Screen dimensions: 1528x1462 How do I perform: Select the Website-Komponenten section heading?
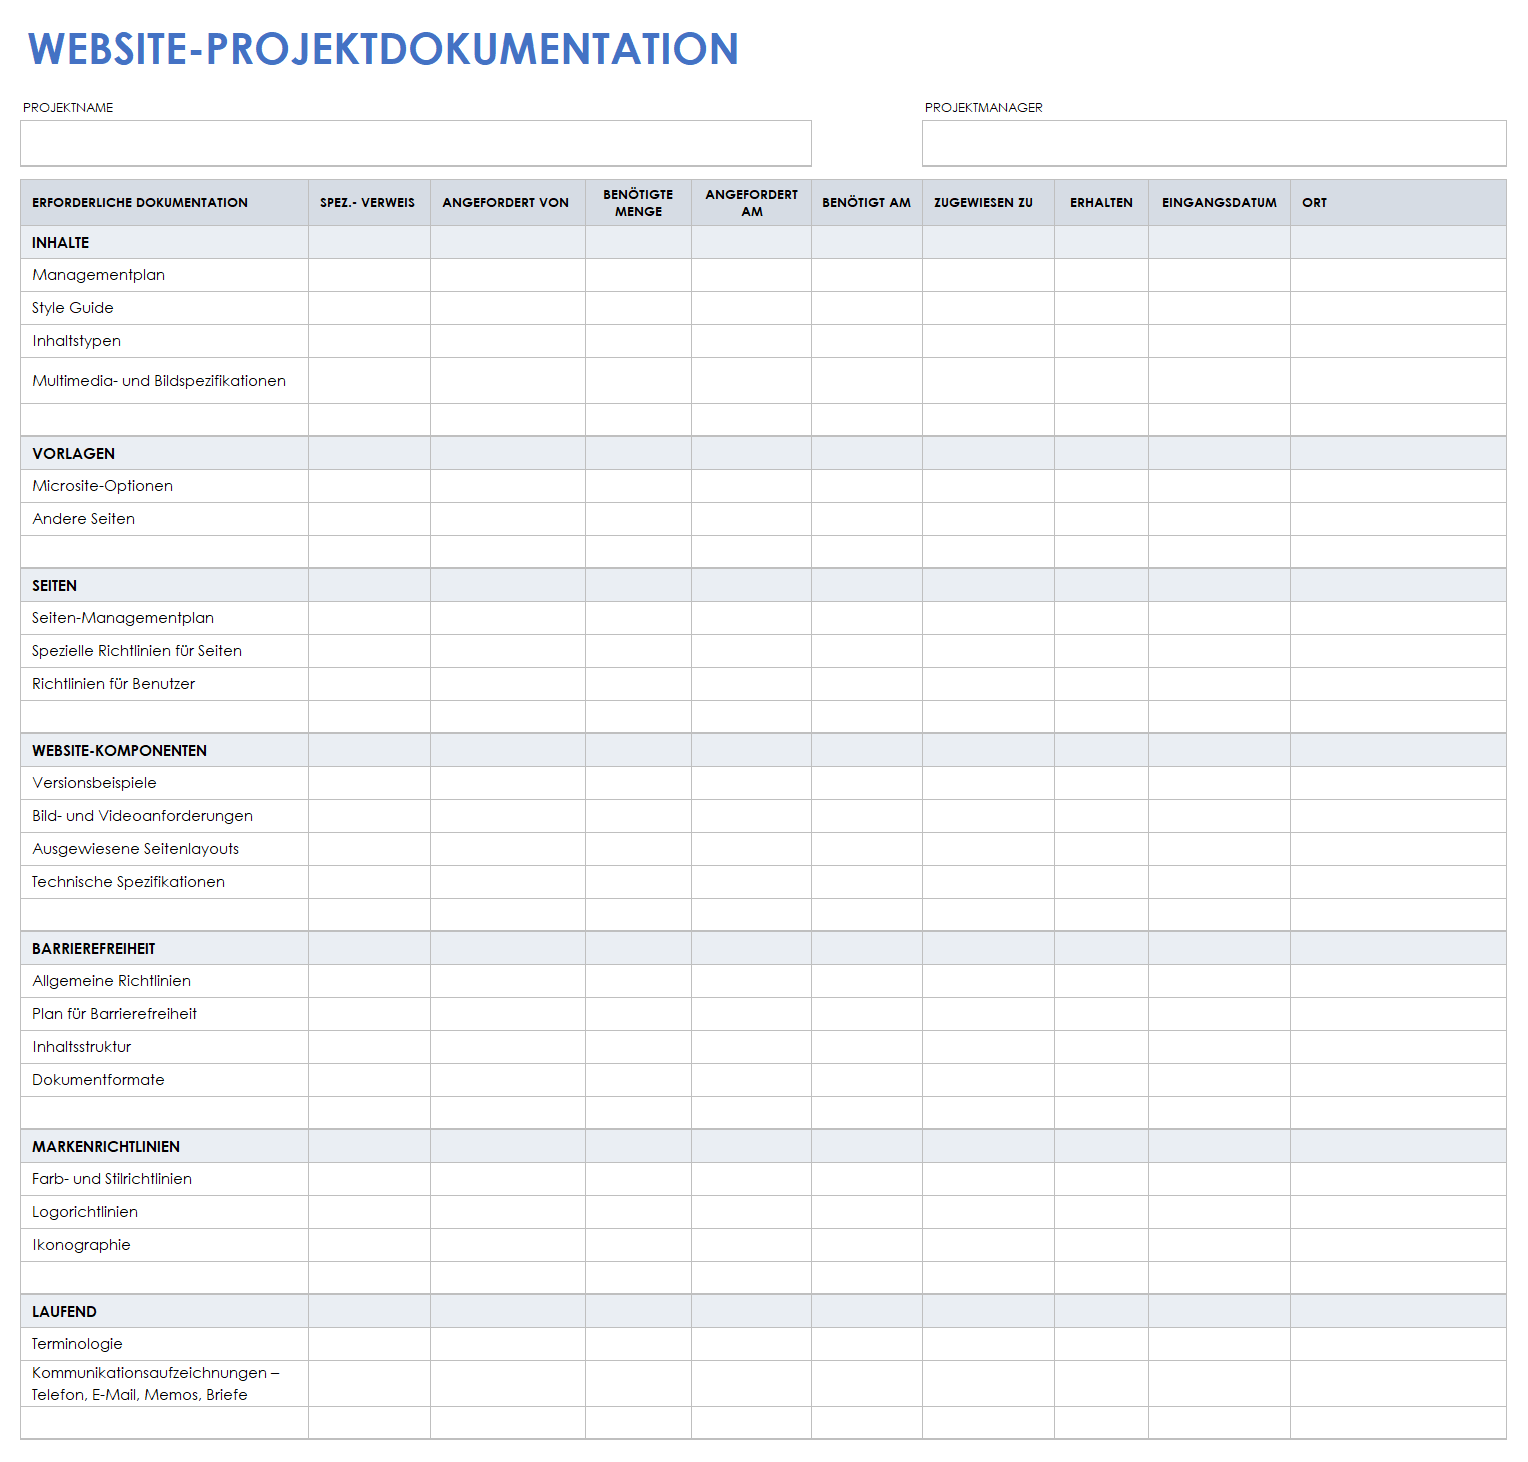point(120,751)
